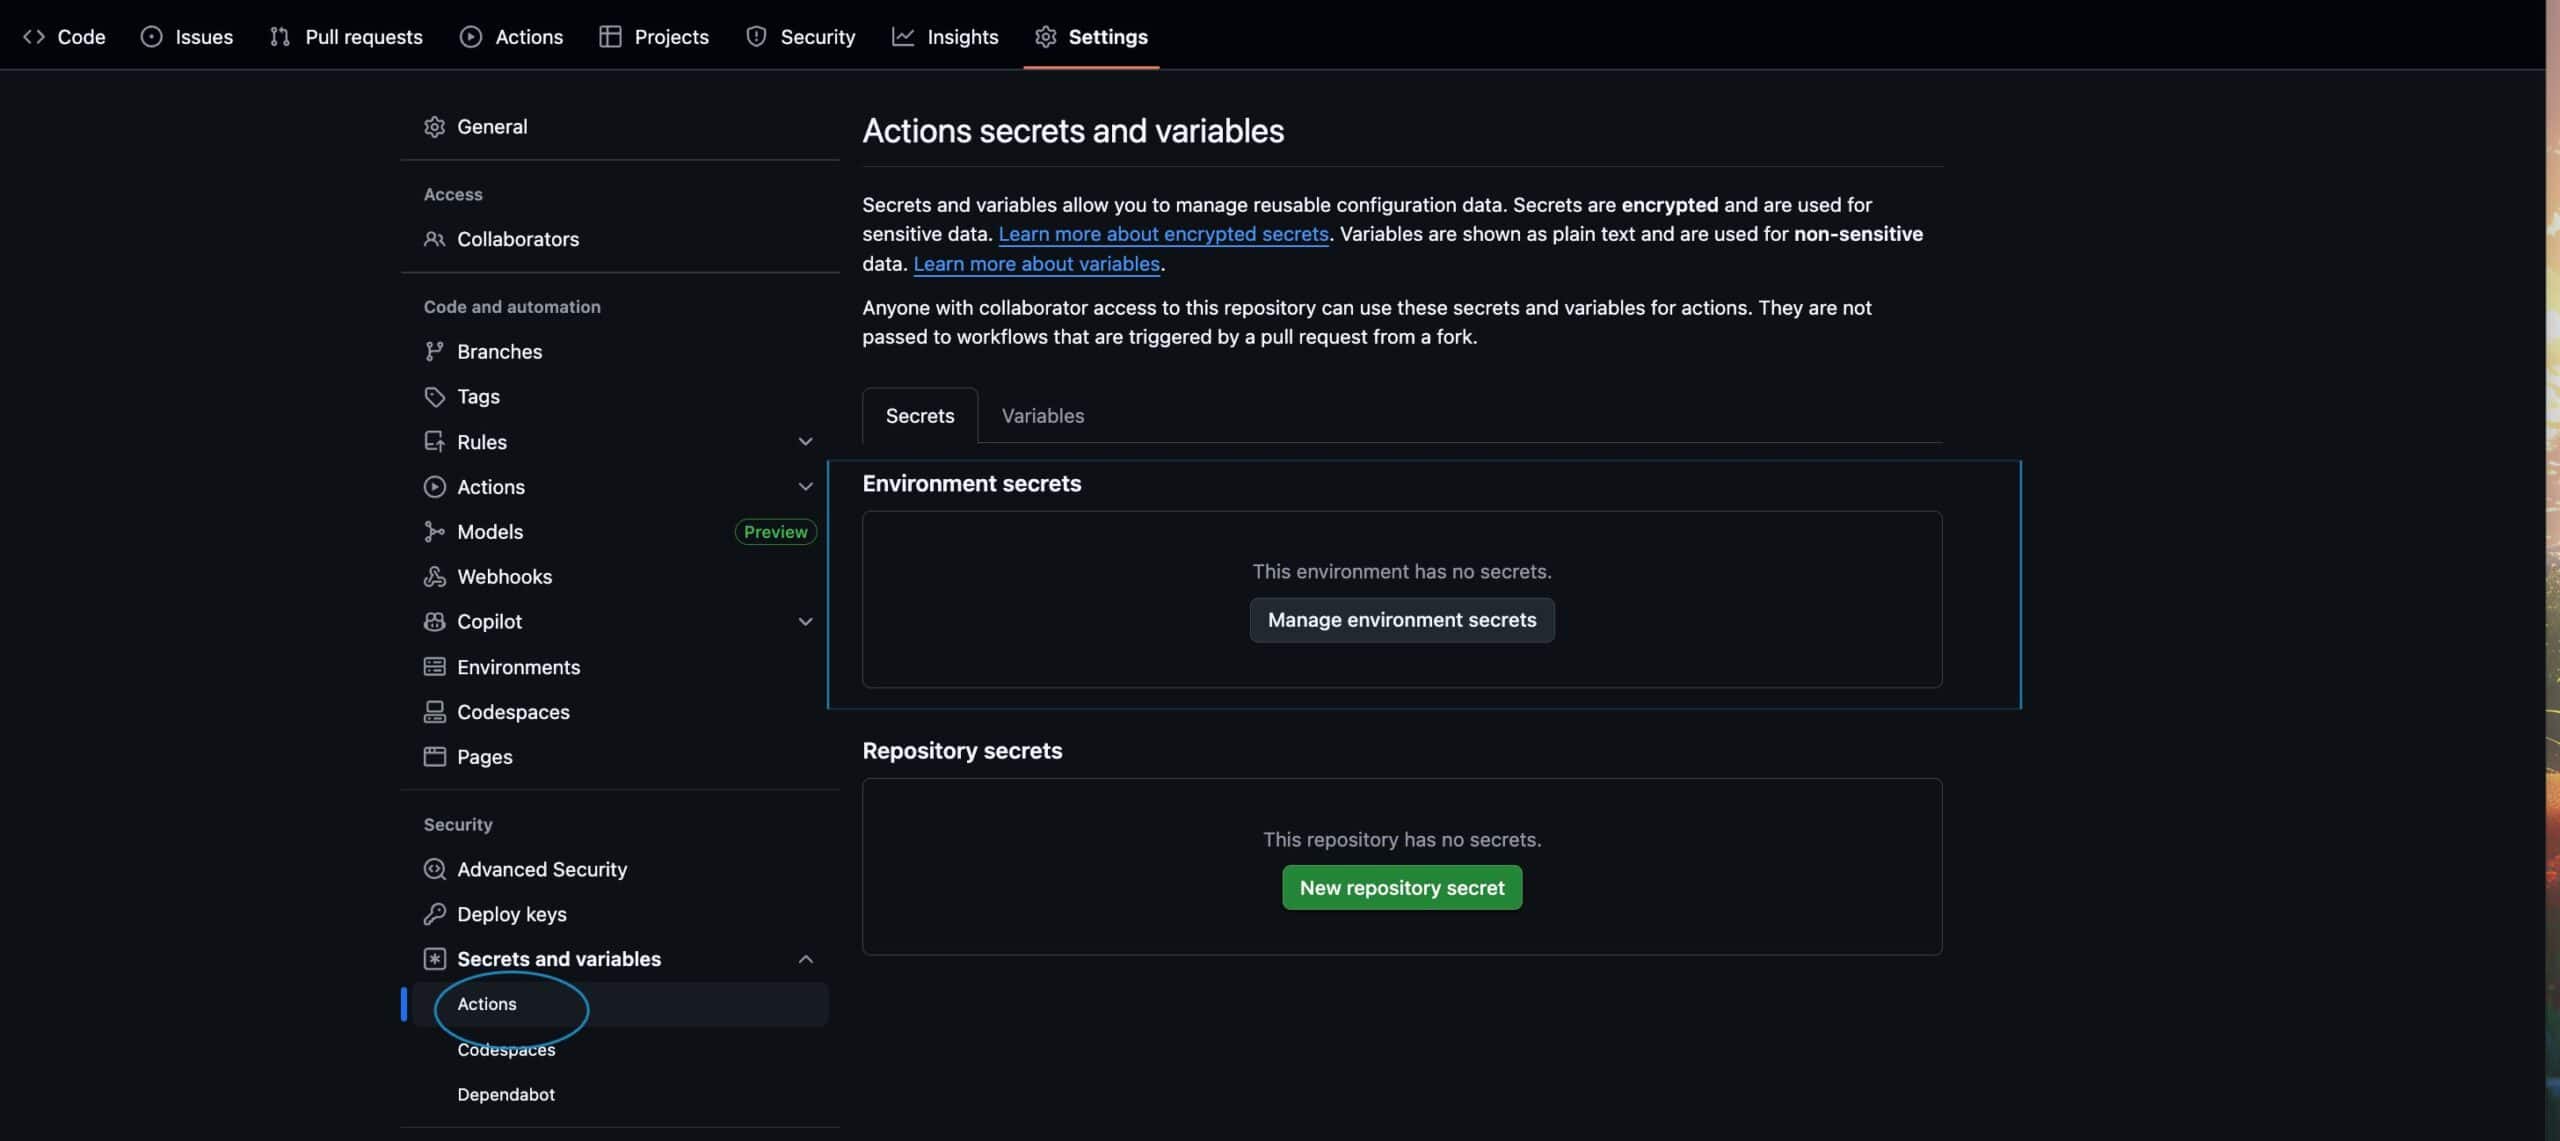The image size is (2560, 1141).
Task: Click the Webhooks icon in sidebar
Action: point(434,577)
